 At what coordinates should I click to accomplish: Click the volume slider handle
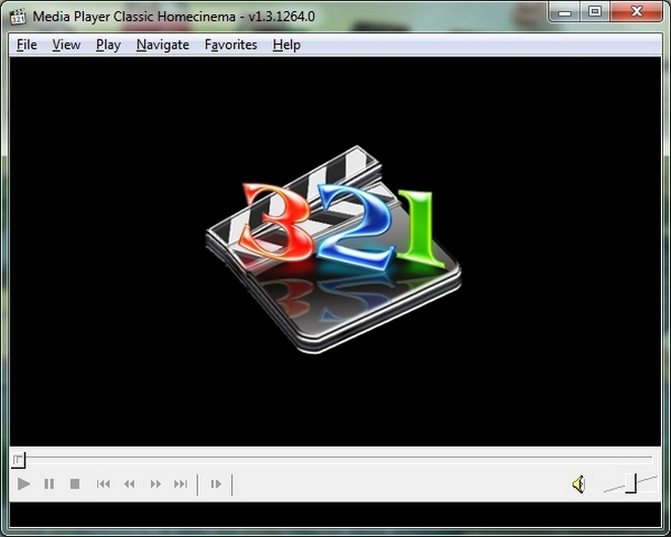631,484
